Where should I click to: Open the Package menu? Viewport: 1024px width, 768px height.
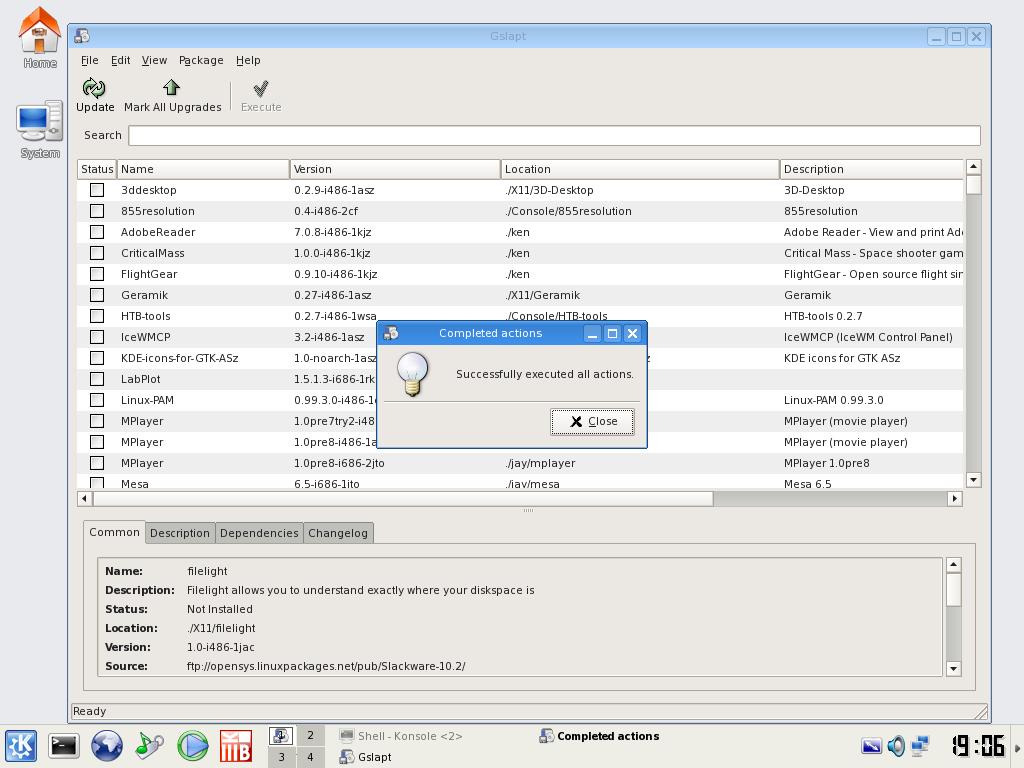201,60
